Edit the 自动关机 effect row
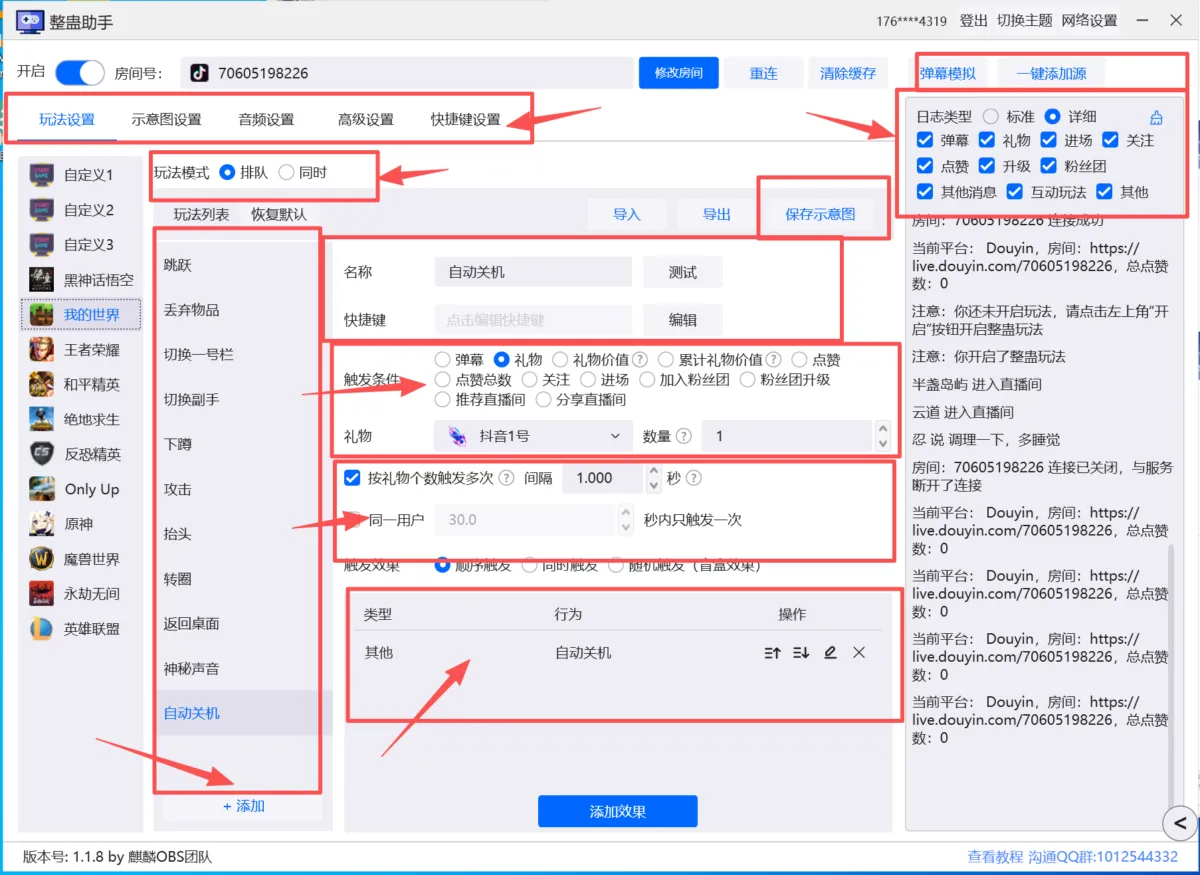This screenshot has height=875, width=1200. click(830, 652)
